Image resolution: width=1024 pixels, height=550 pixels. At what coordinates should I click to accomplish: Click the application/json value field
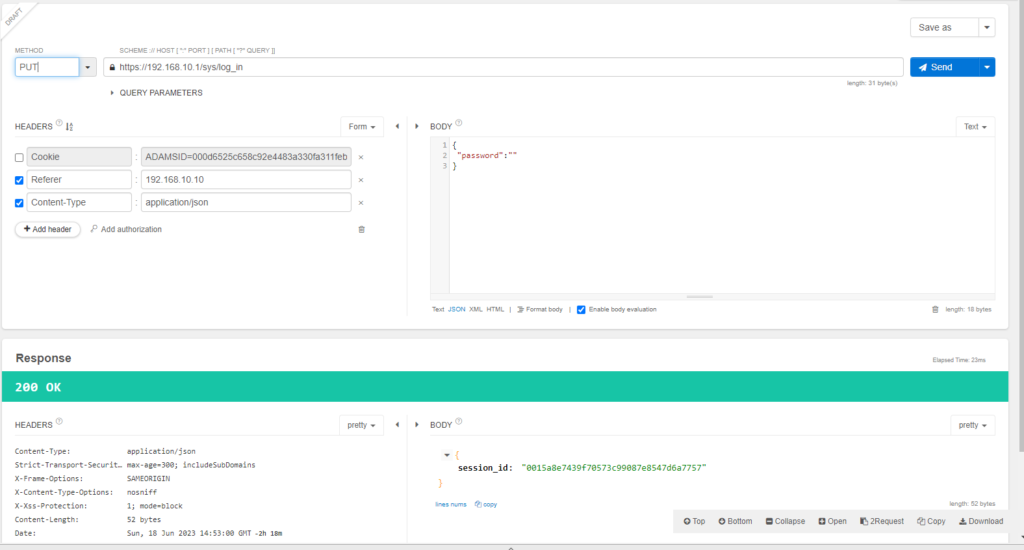246,202
